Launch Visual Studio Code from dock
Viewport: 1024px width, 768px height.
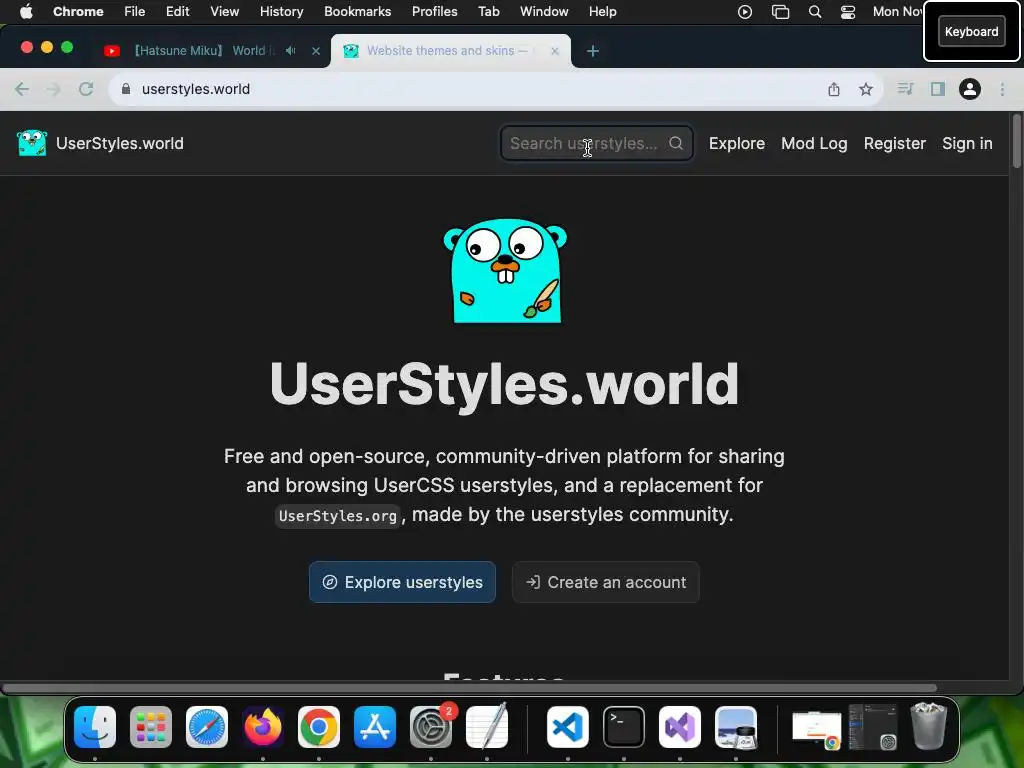coord(568,727)
